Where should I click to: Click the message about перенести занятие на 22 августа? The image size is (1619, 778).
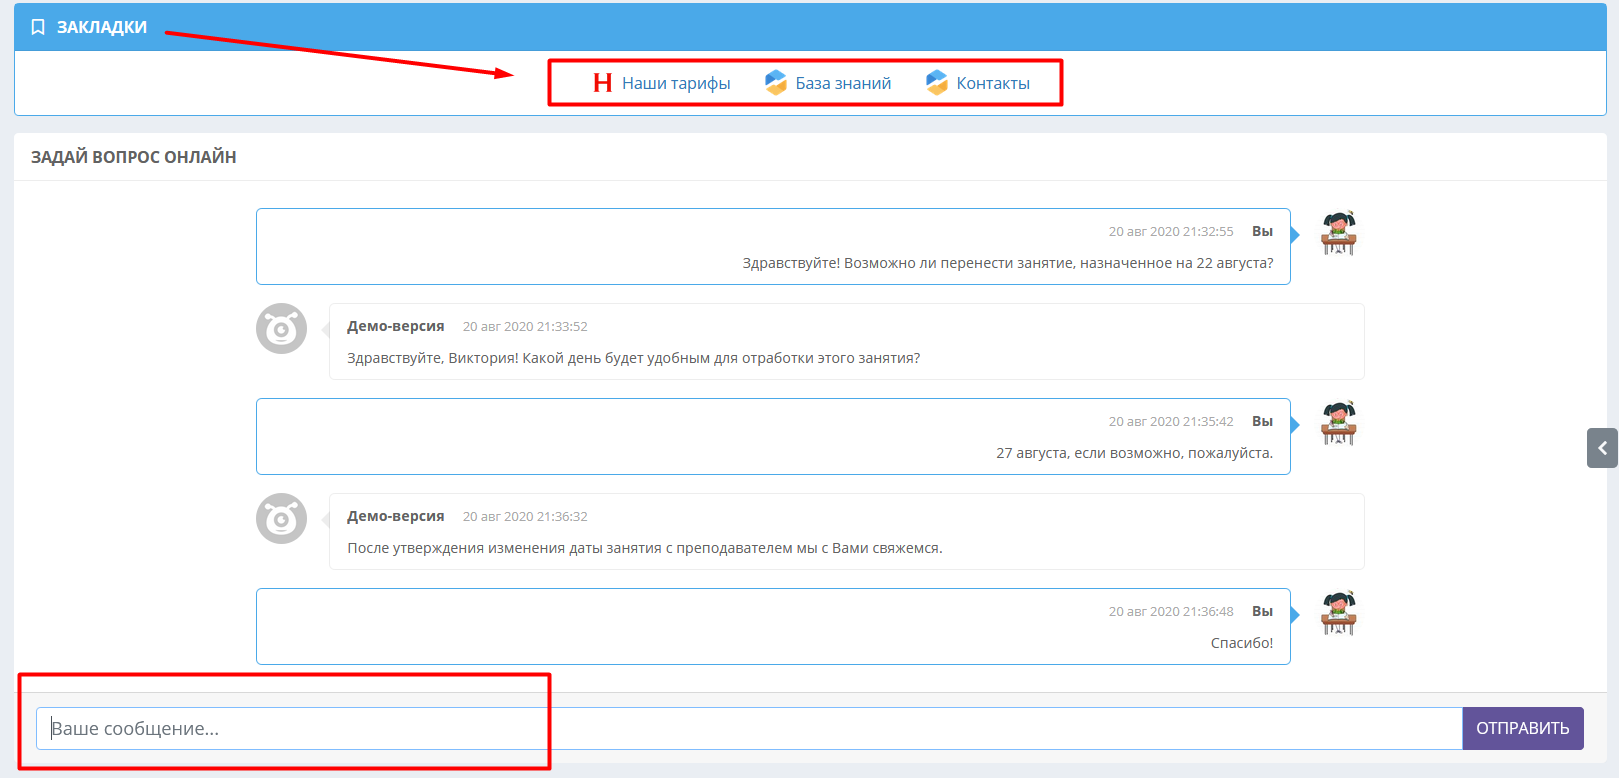(x=1008, y=263)
